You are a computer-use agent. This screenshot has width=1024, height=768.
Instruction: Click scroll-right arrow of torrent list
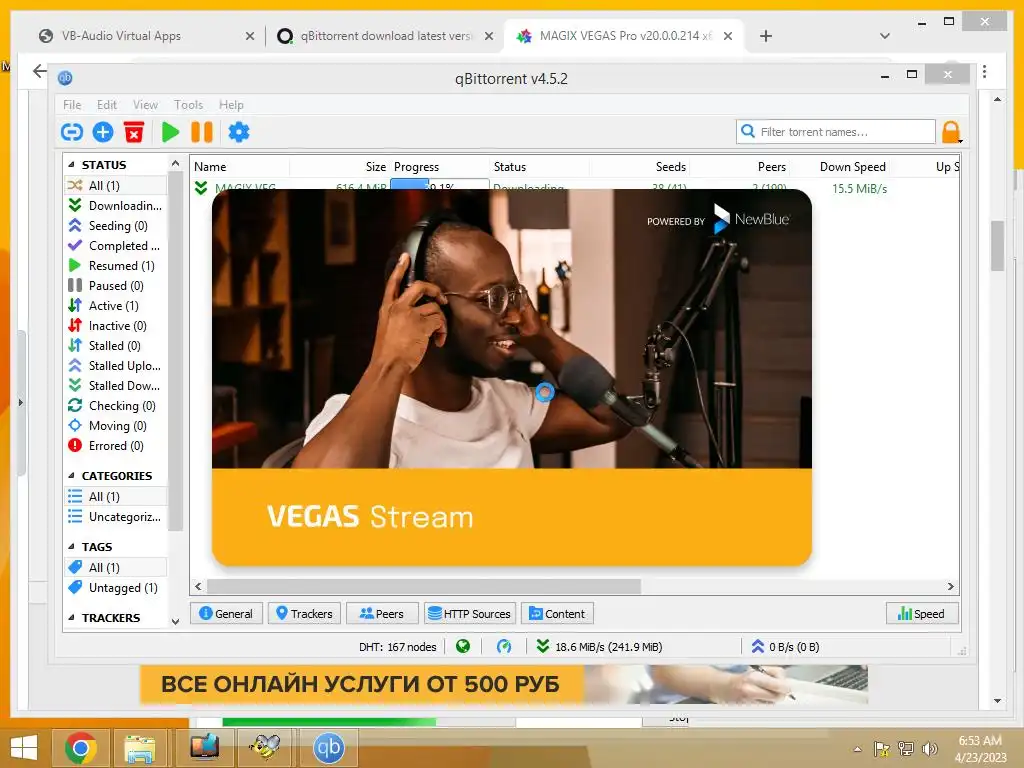click(x=950, y=586)
